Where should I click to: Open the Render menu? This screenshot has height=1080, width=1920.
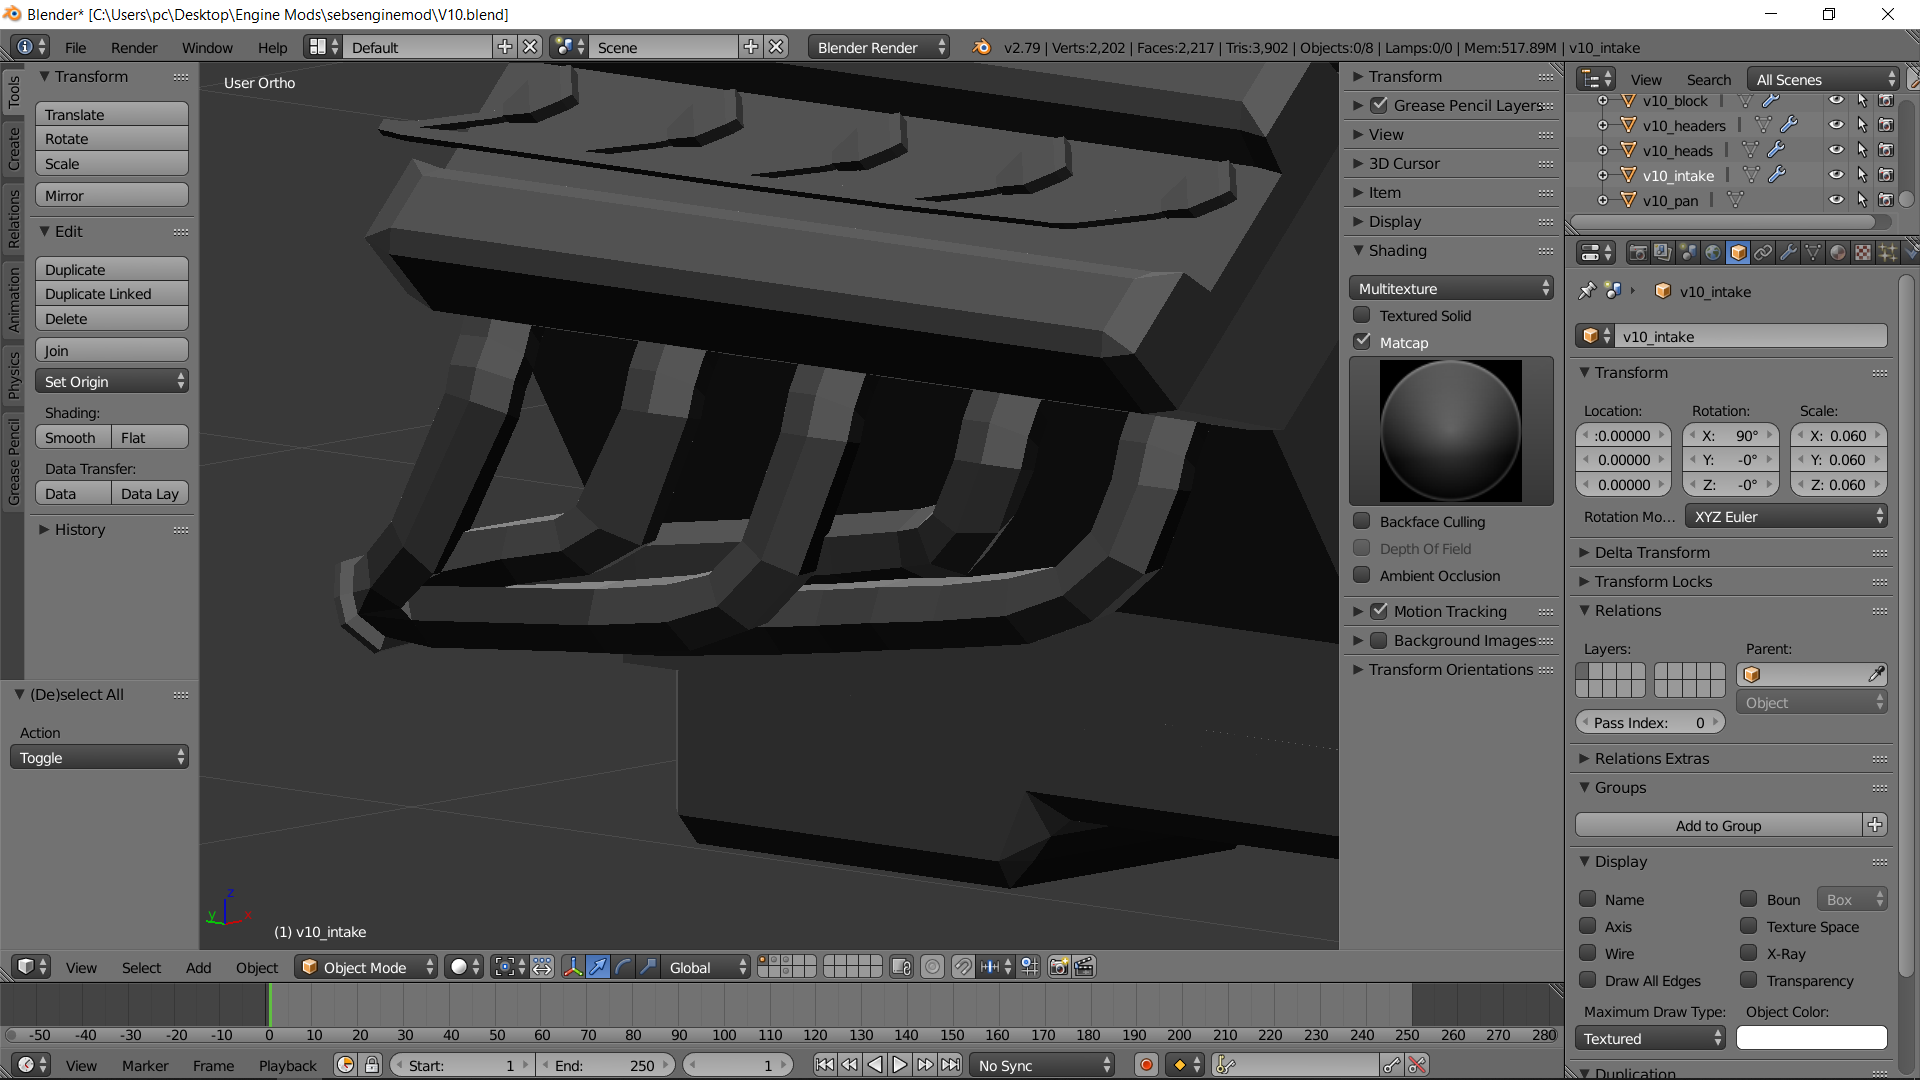(134, 47)
